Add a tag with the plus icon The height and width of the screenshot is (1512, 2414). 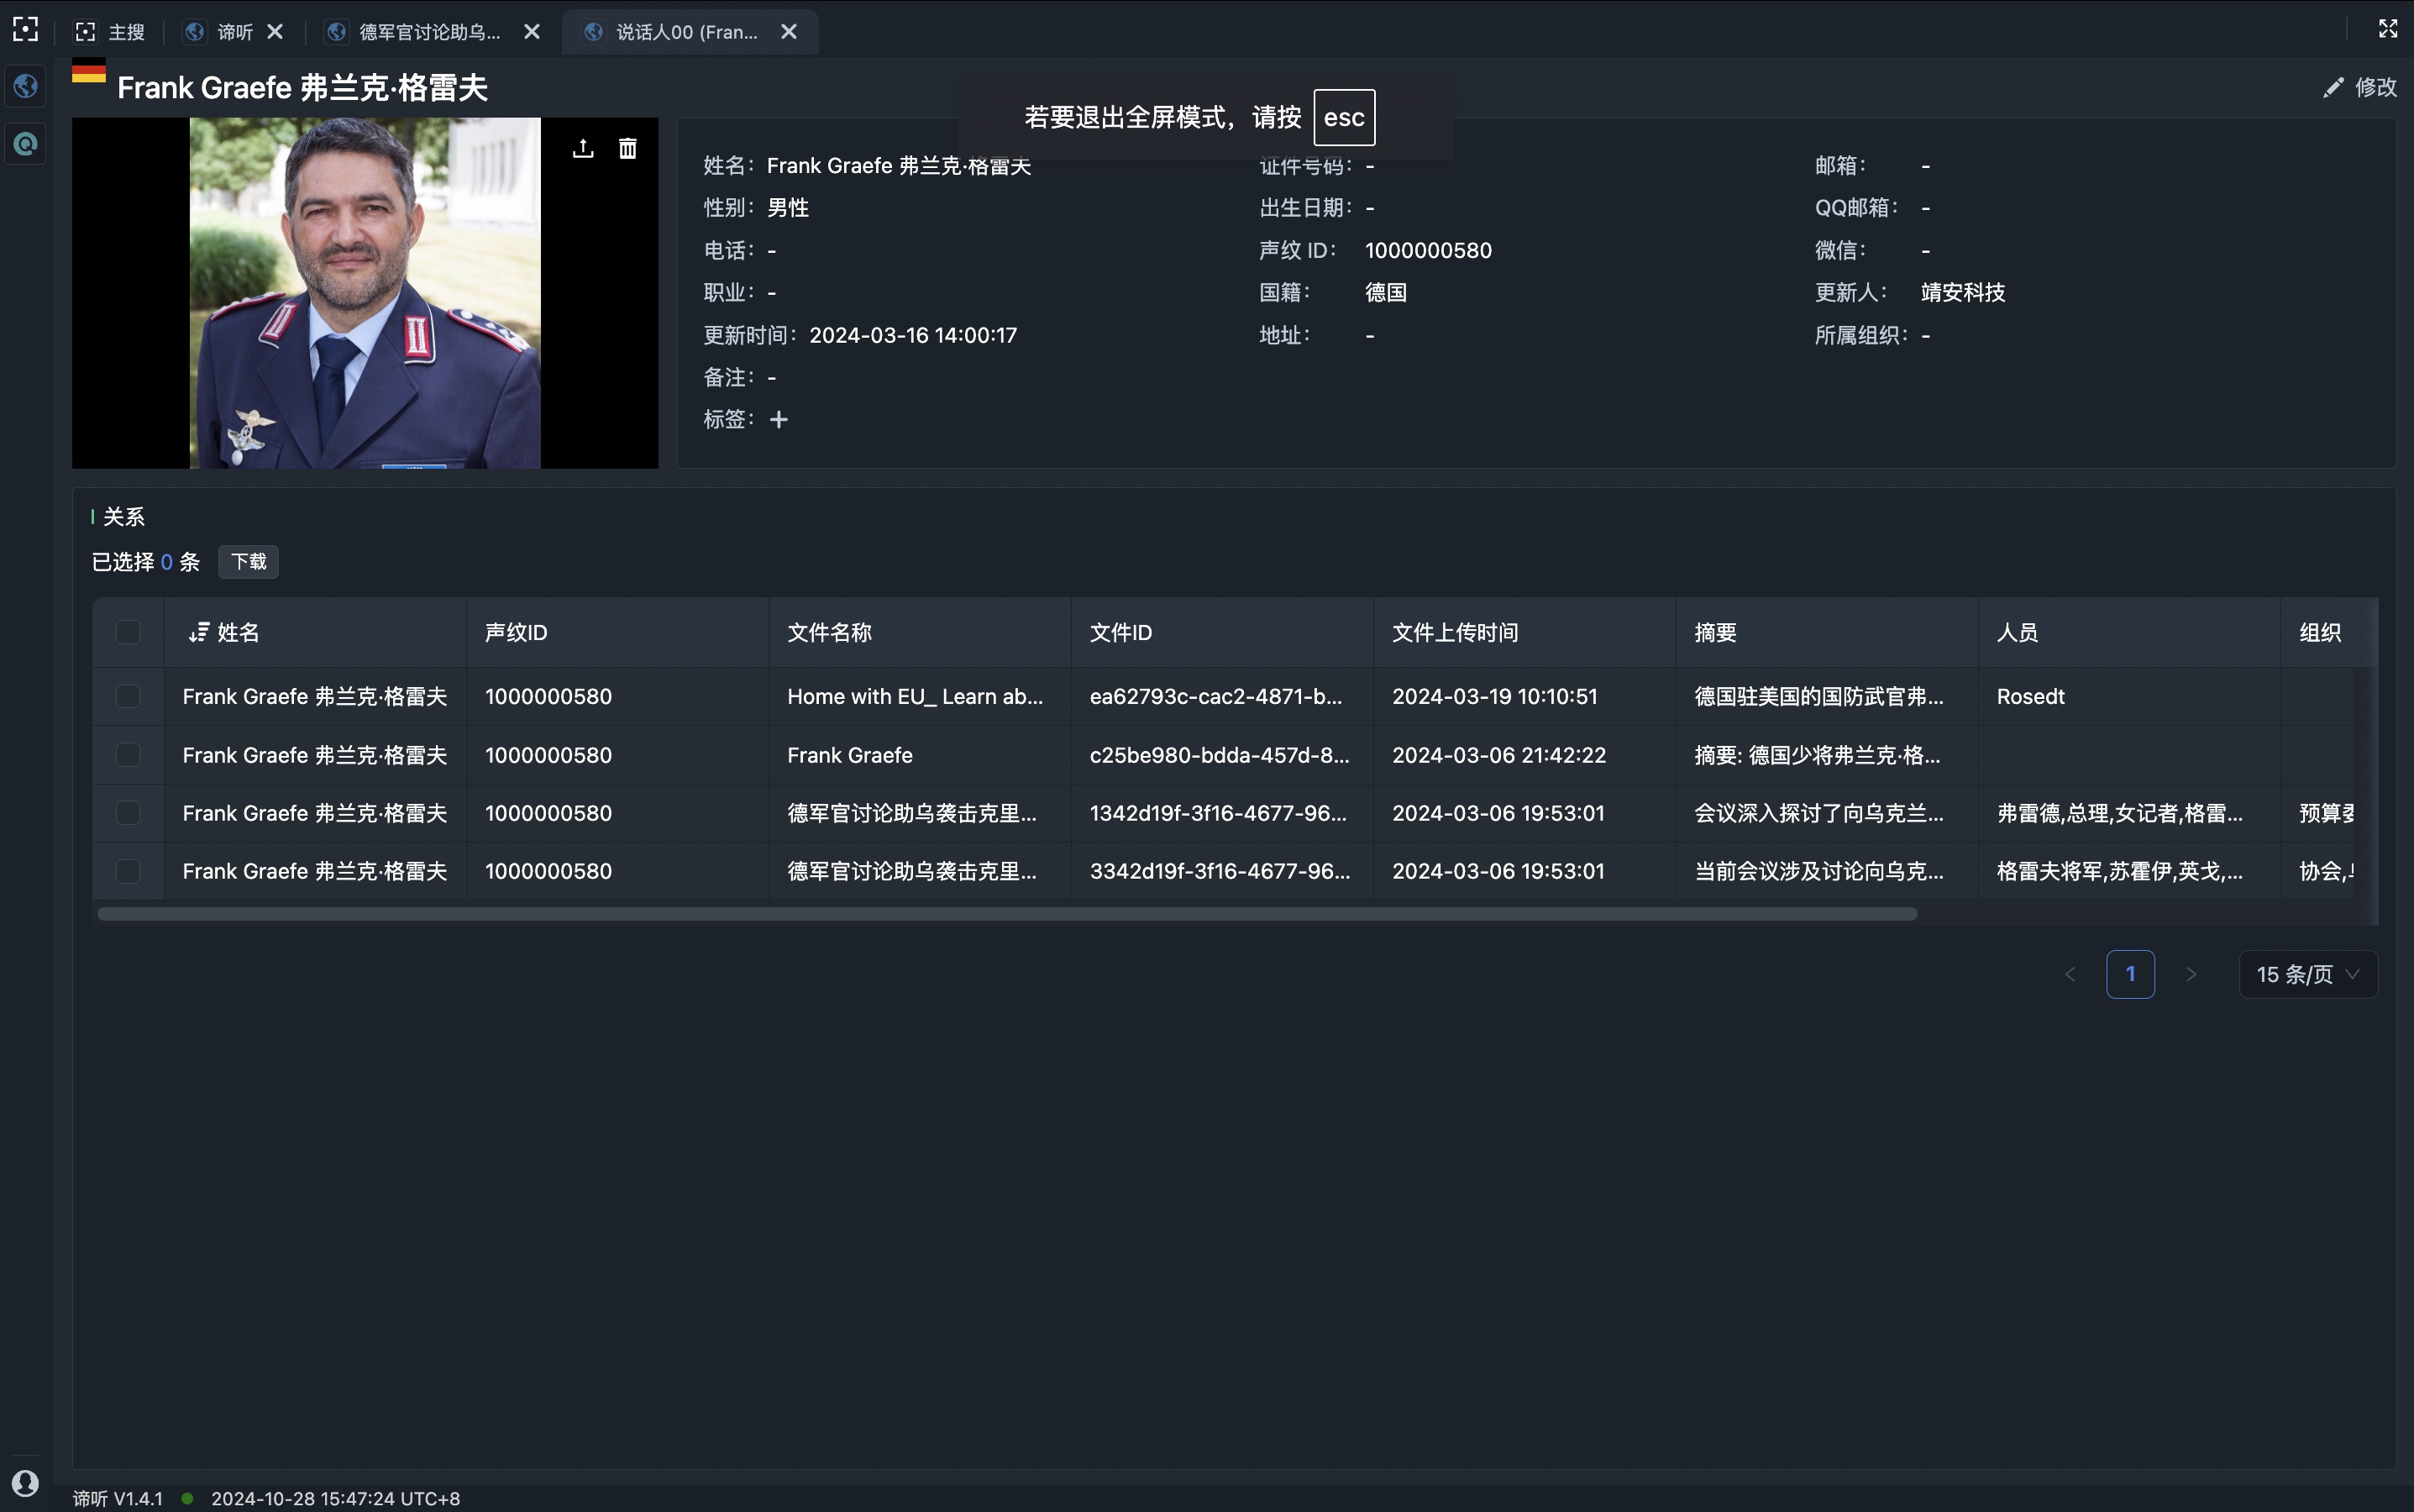pos(779,420)
